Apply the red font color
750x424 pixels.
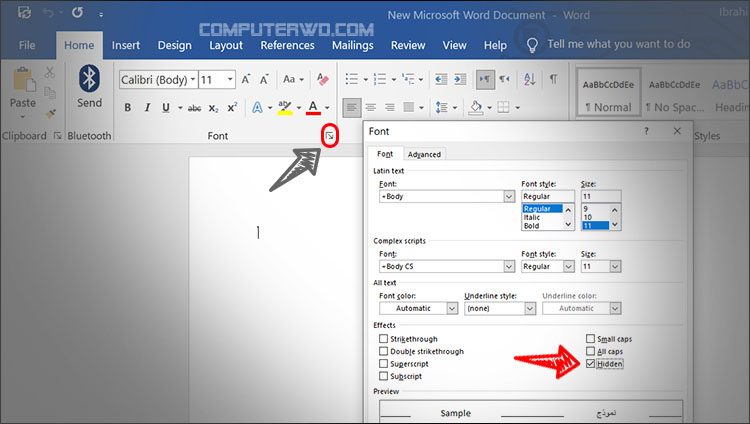click(313, 108)
